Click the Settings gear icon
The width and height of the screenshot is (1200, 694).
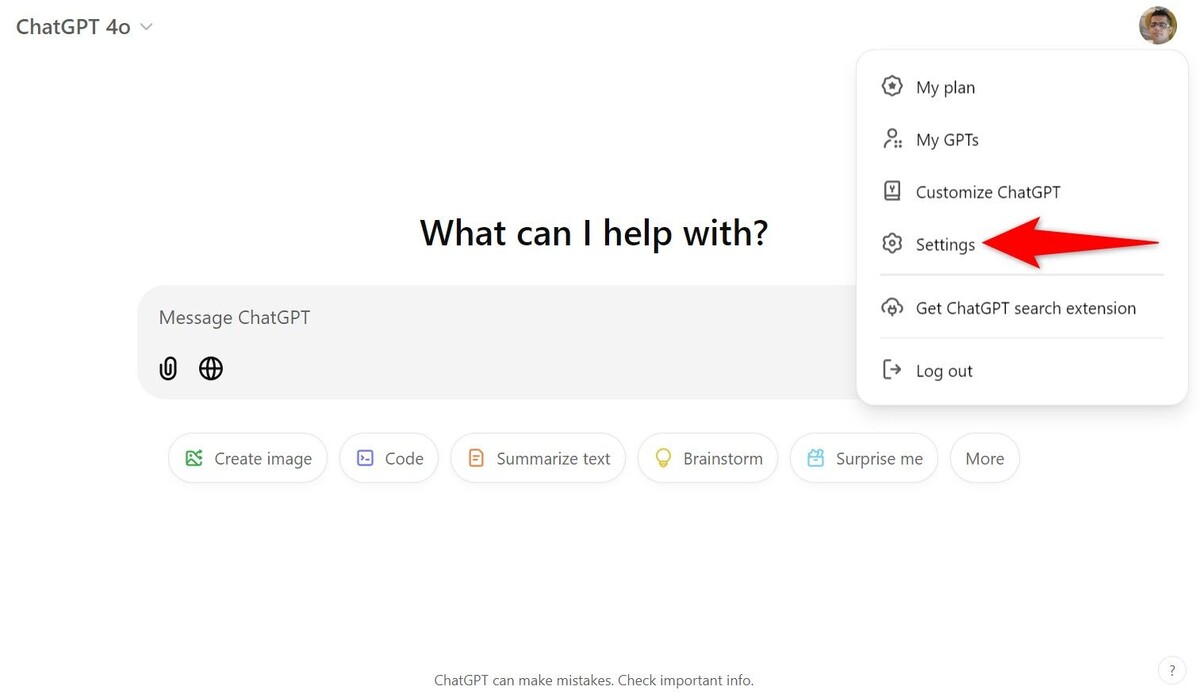click(892, 244)
